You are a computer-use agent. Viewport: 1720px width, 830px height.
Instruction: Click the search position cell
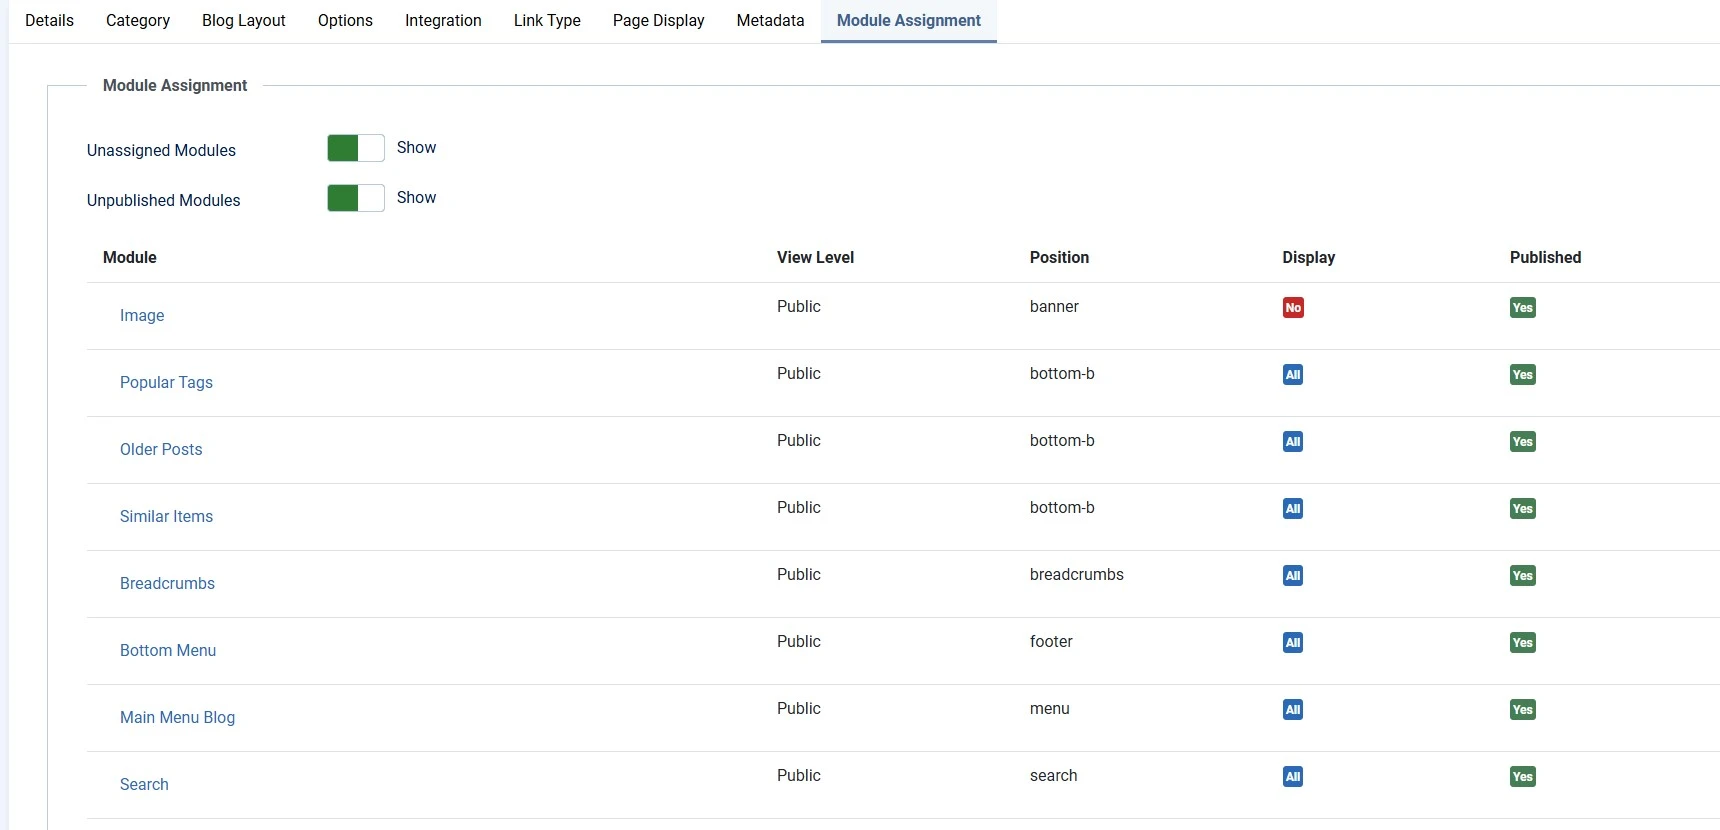pyautogui.click(x=1054, y=776)
